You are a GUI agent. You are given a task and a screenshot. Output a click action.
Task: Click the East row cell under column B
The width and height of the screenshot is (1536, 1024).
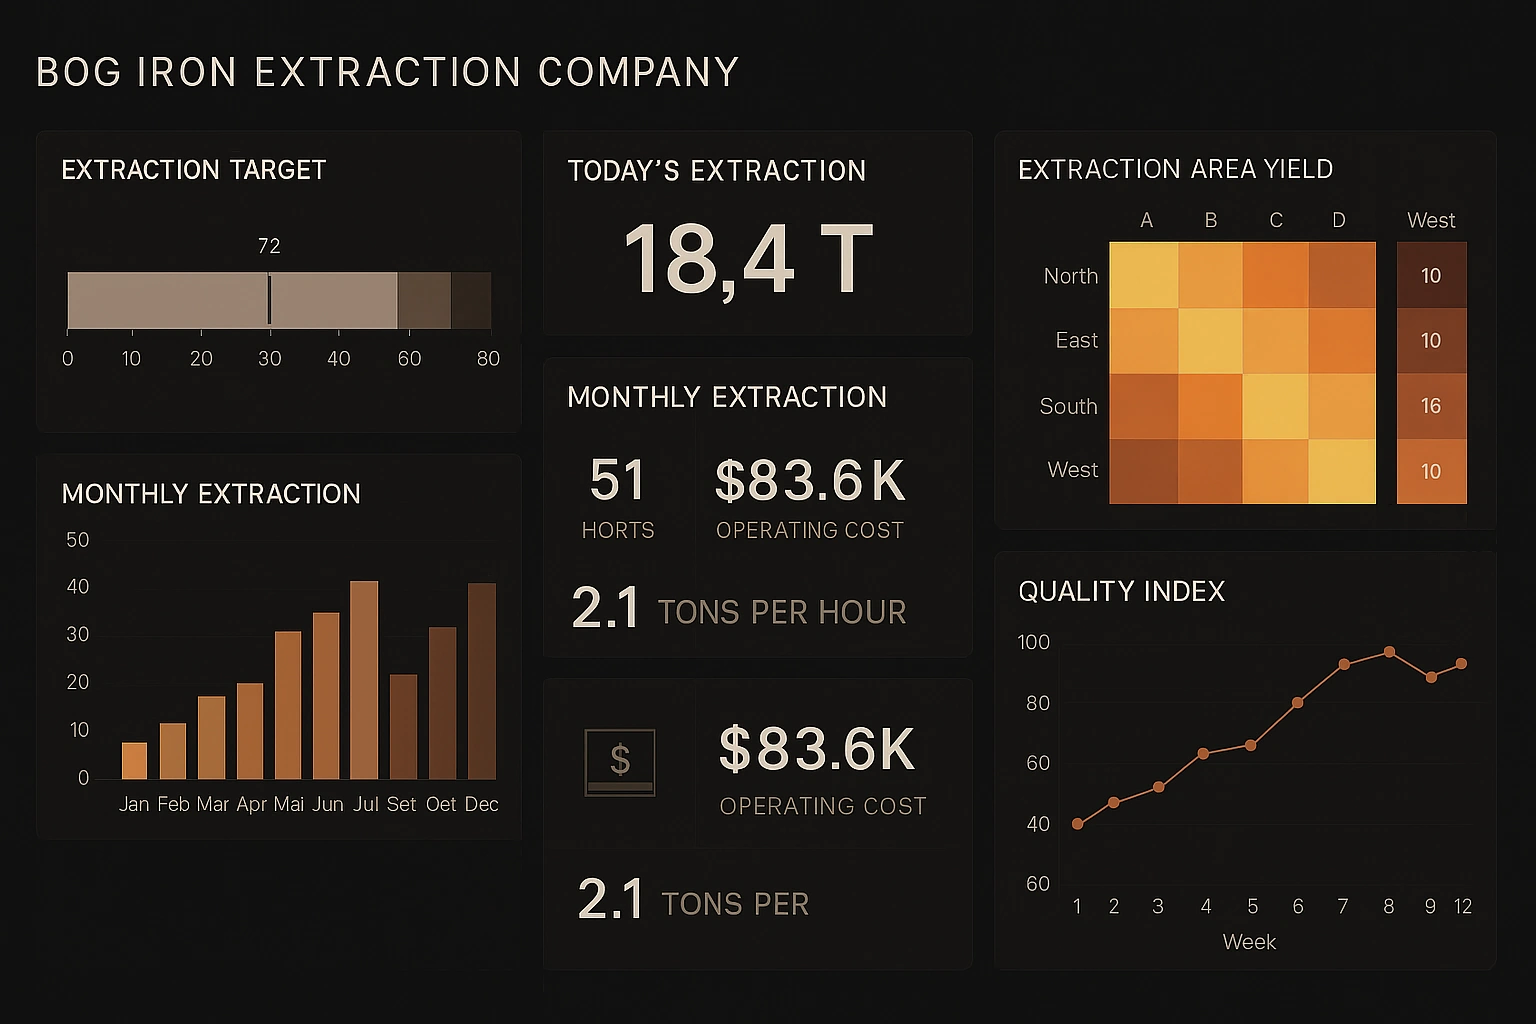[x=1210, y=341]
